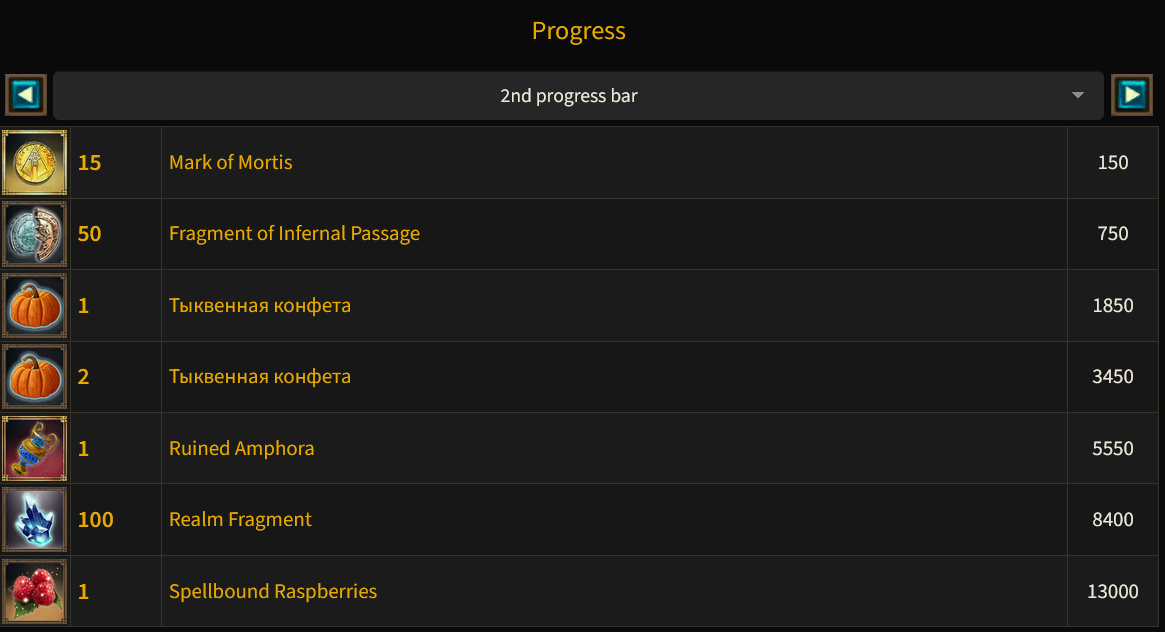Open the 2nd progress bar dropdown
Viewport: 1165px width, 632px height.
(568, 96)
